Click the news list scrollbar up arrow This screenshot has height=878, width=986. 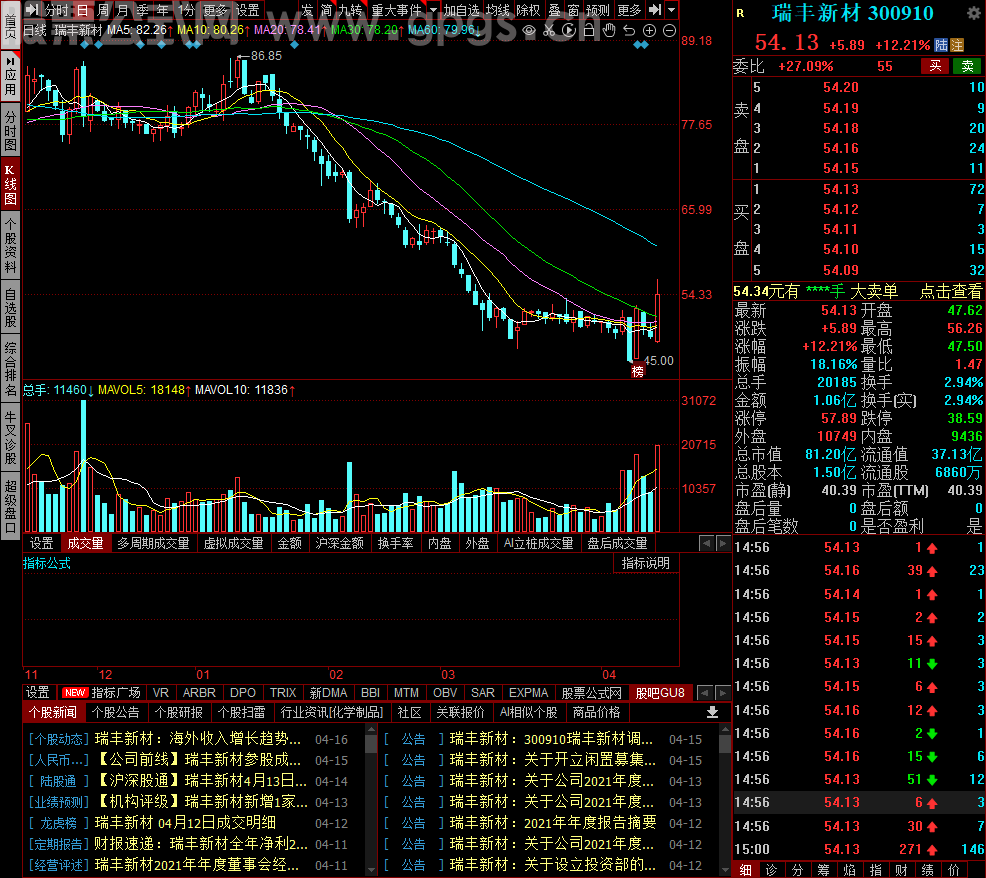(x=371, y=730)
